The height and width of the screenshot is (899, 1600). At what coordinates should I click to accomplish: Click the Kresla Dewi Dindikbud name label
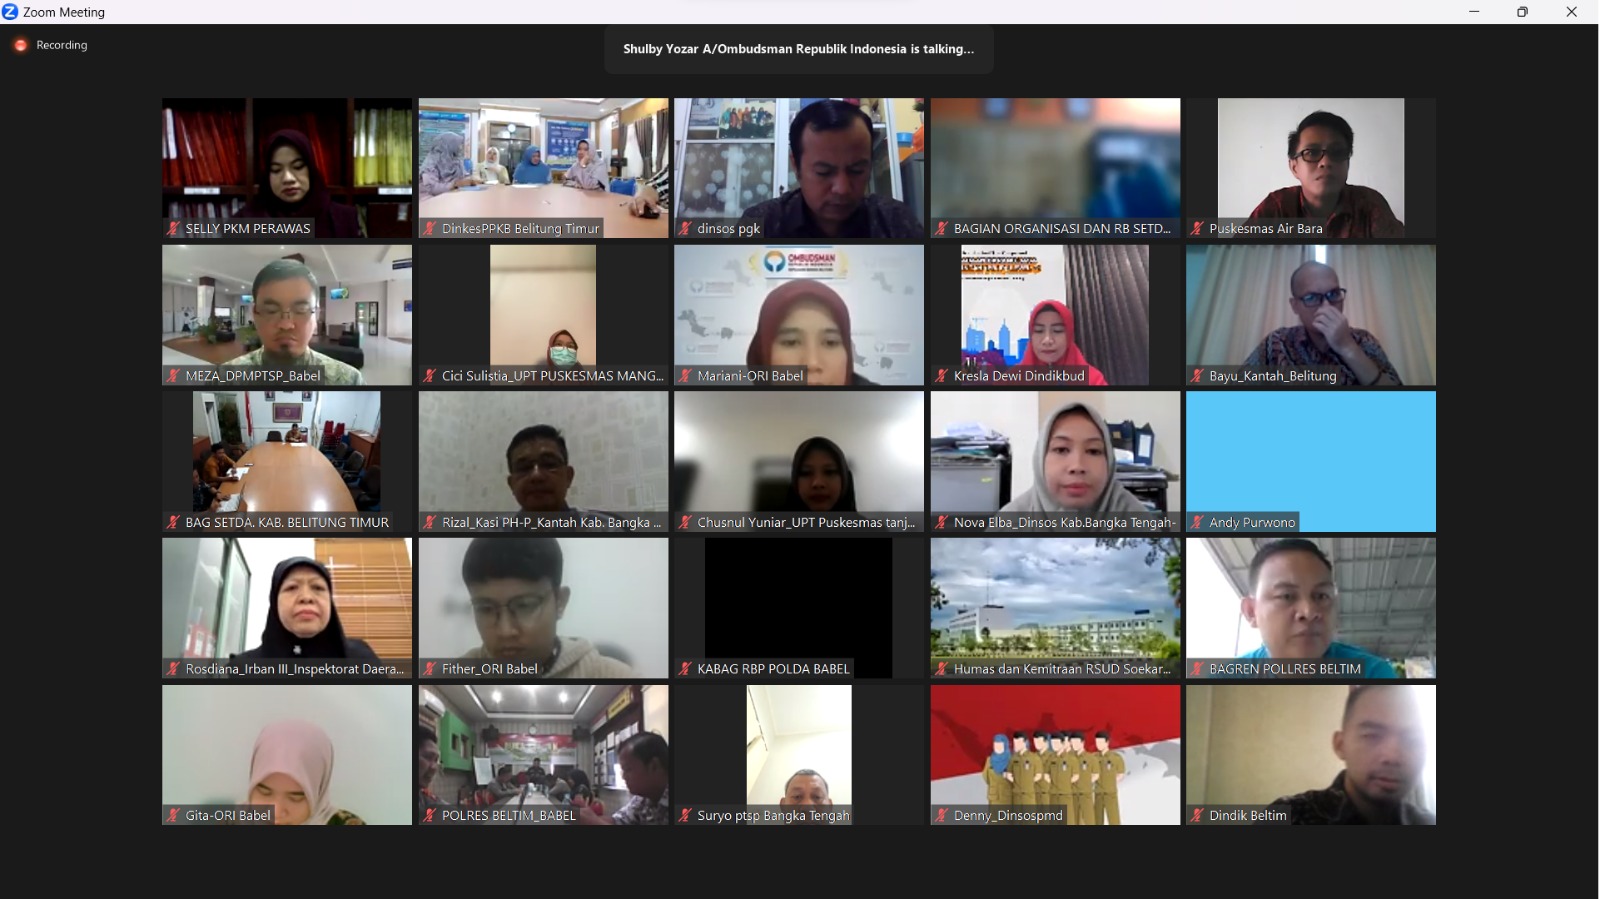(x=1018, y=376)
